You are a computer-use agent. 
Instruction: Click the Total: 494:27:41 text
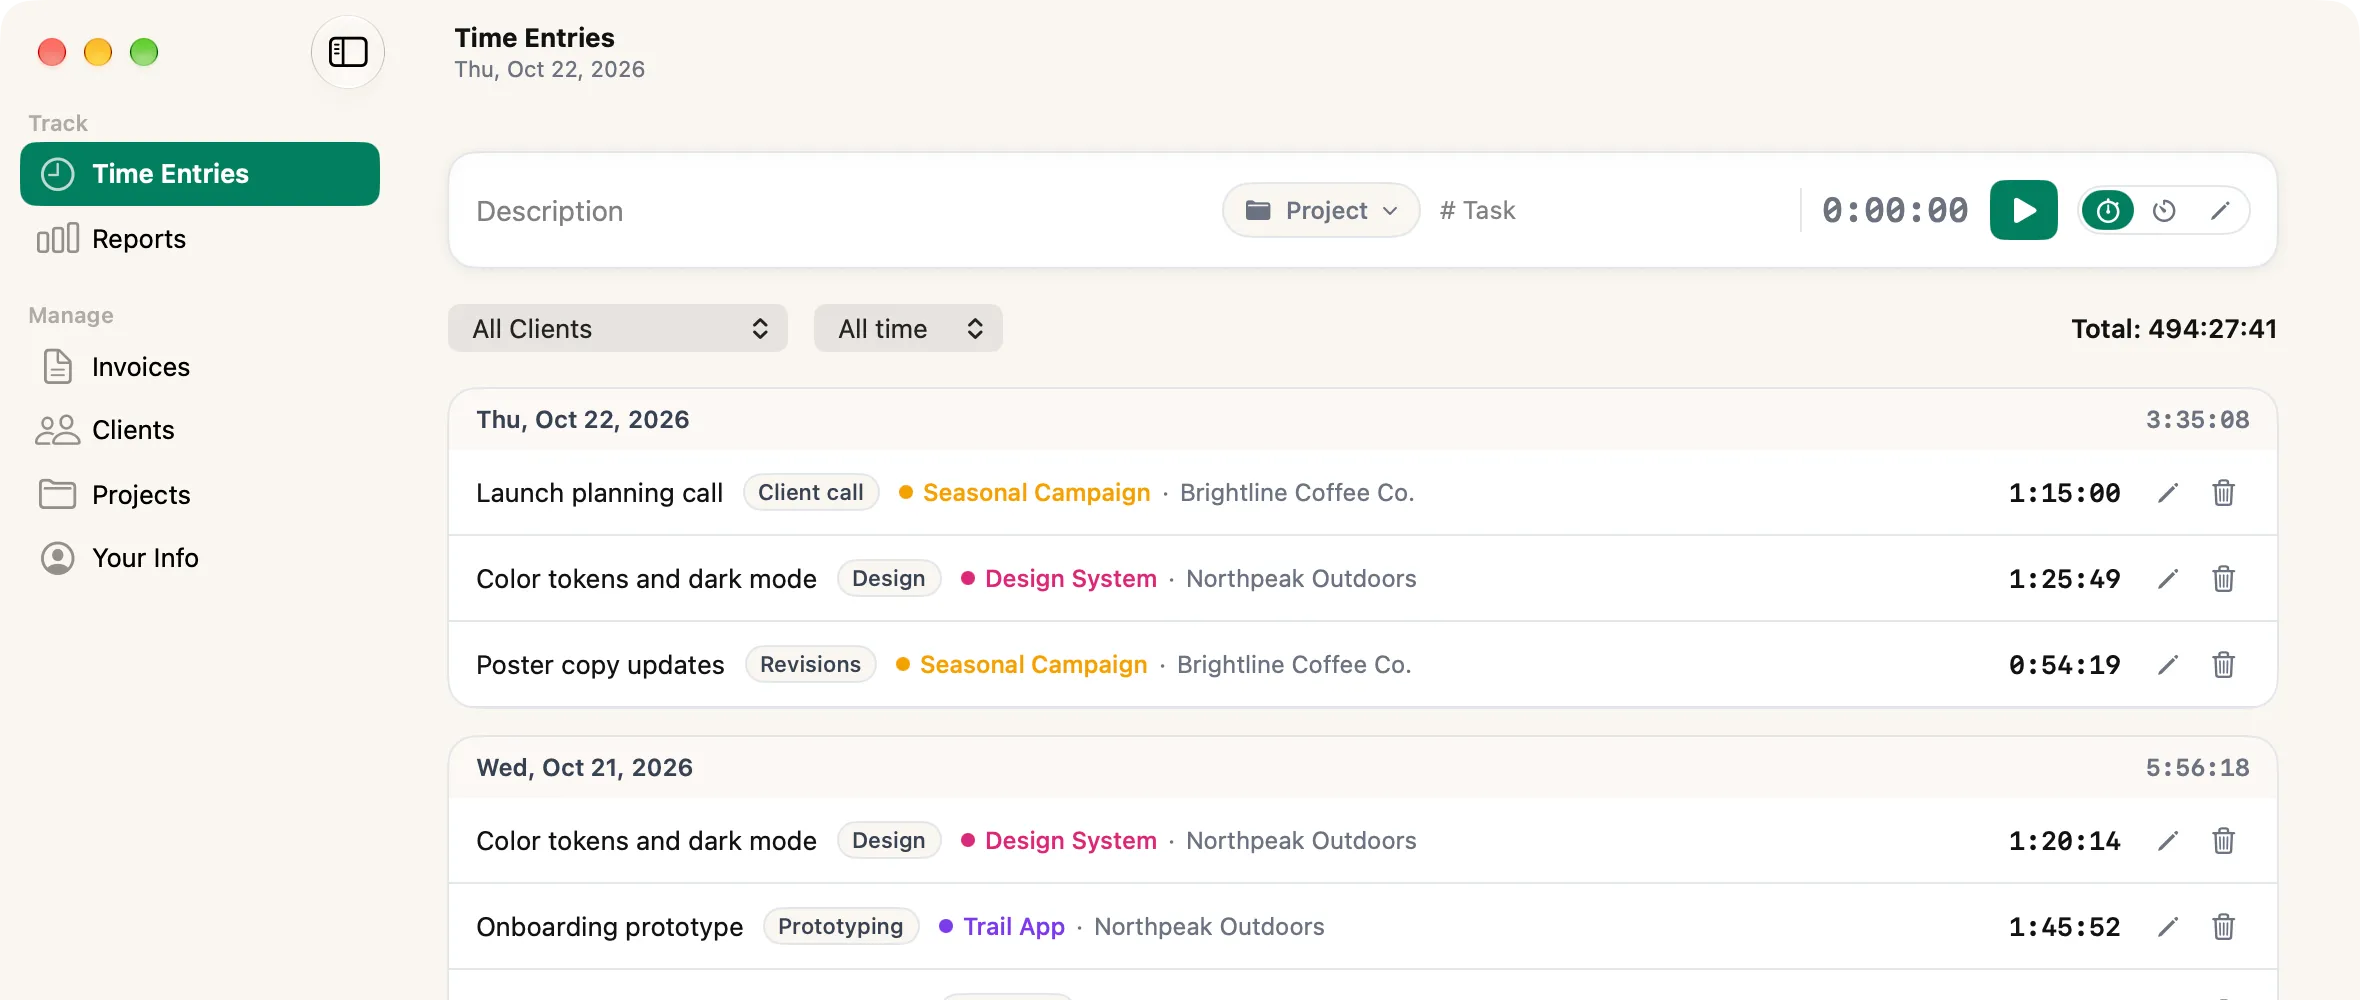point(2174,329)
